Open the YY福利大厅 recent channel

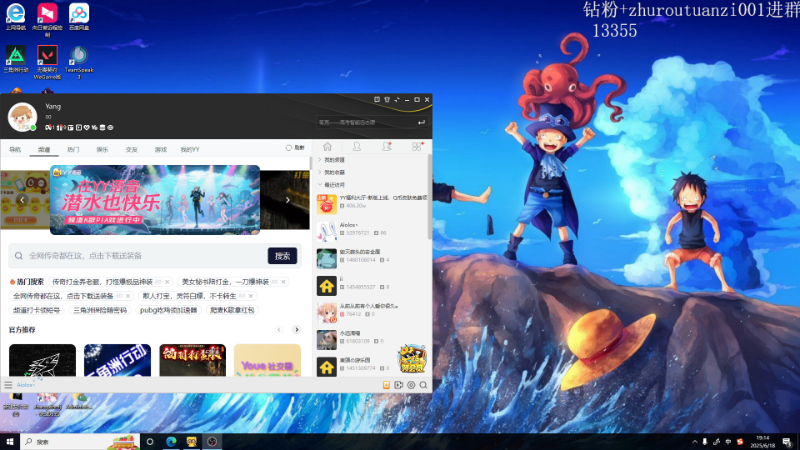pyautogui.click(x=372, y=204)
